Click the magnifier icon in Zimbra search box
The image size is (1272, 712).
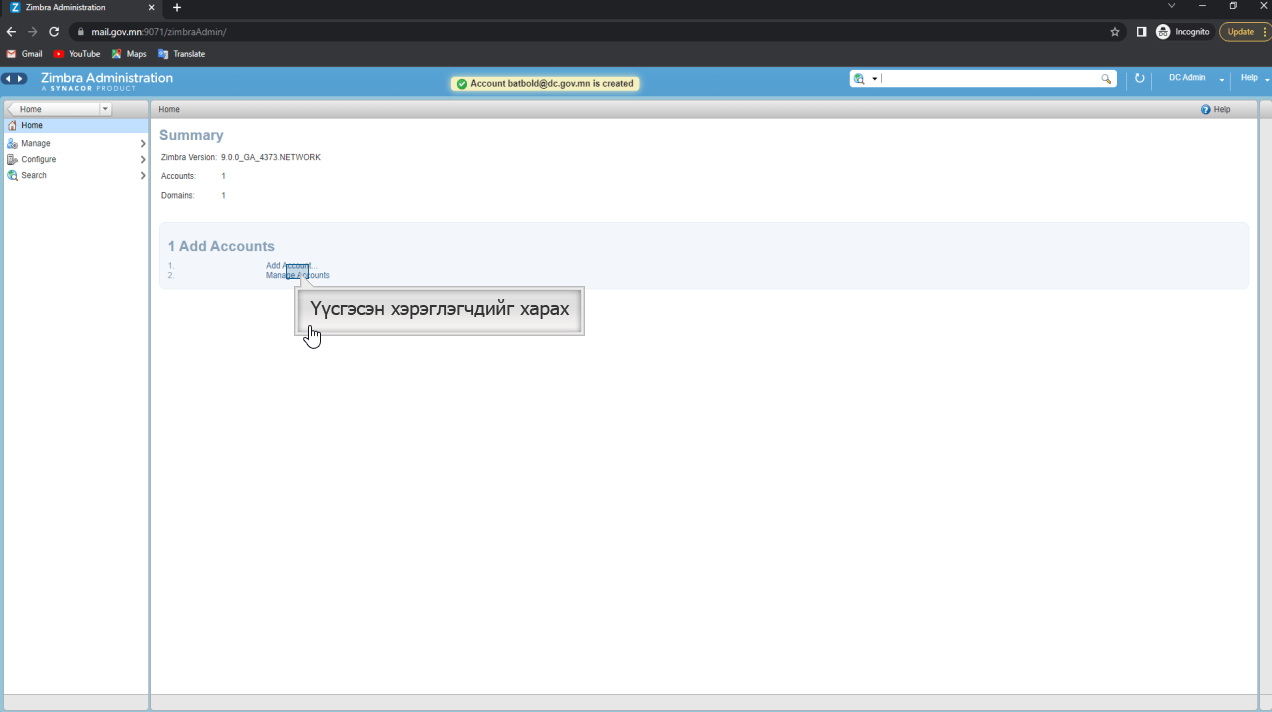tap(1106, 79)
